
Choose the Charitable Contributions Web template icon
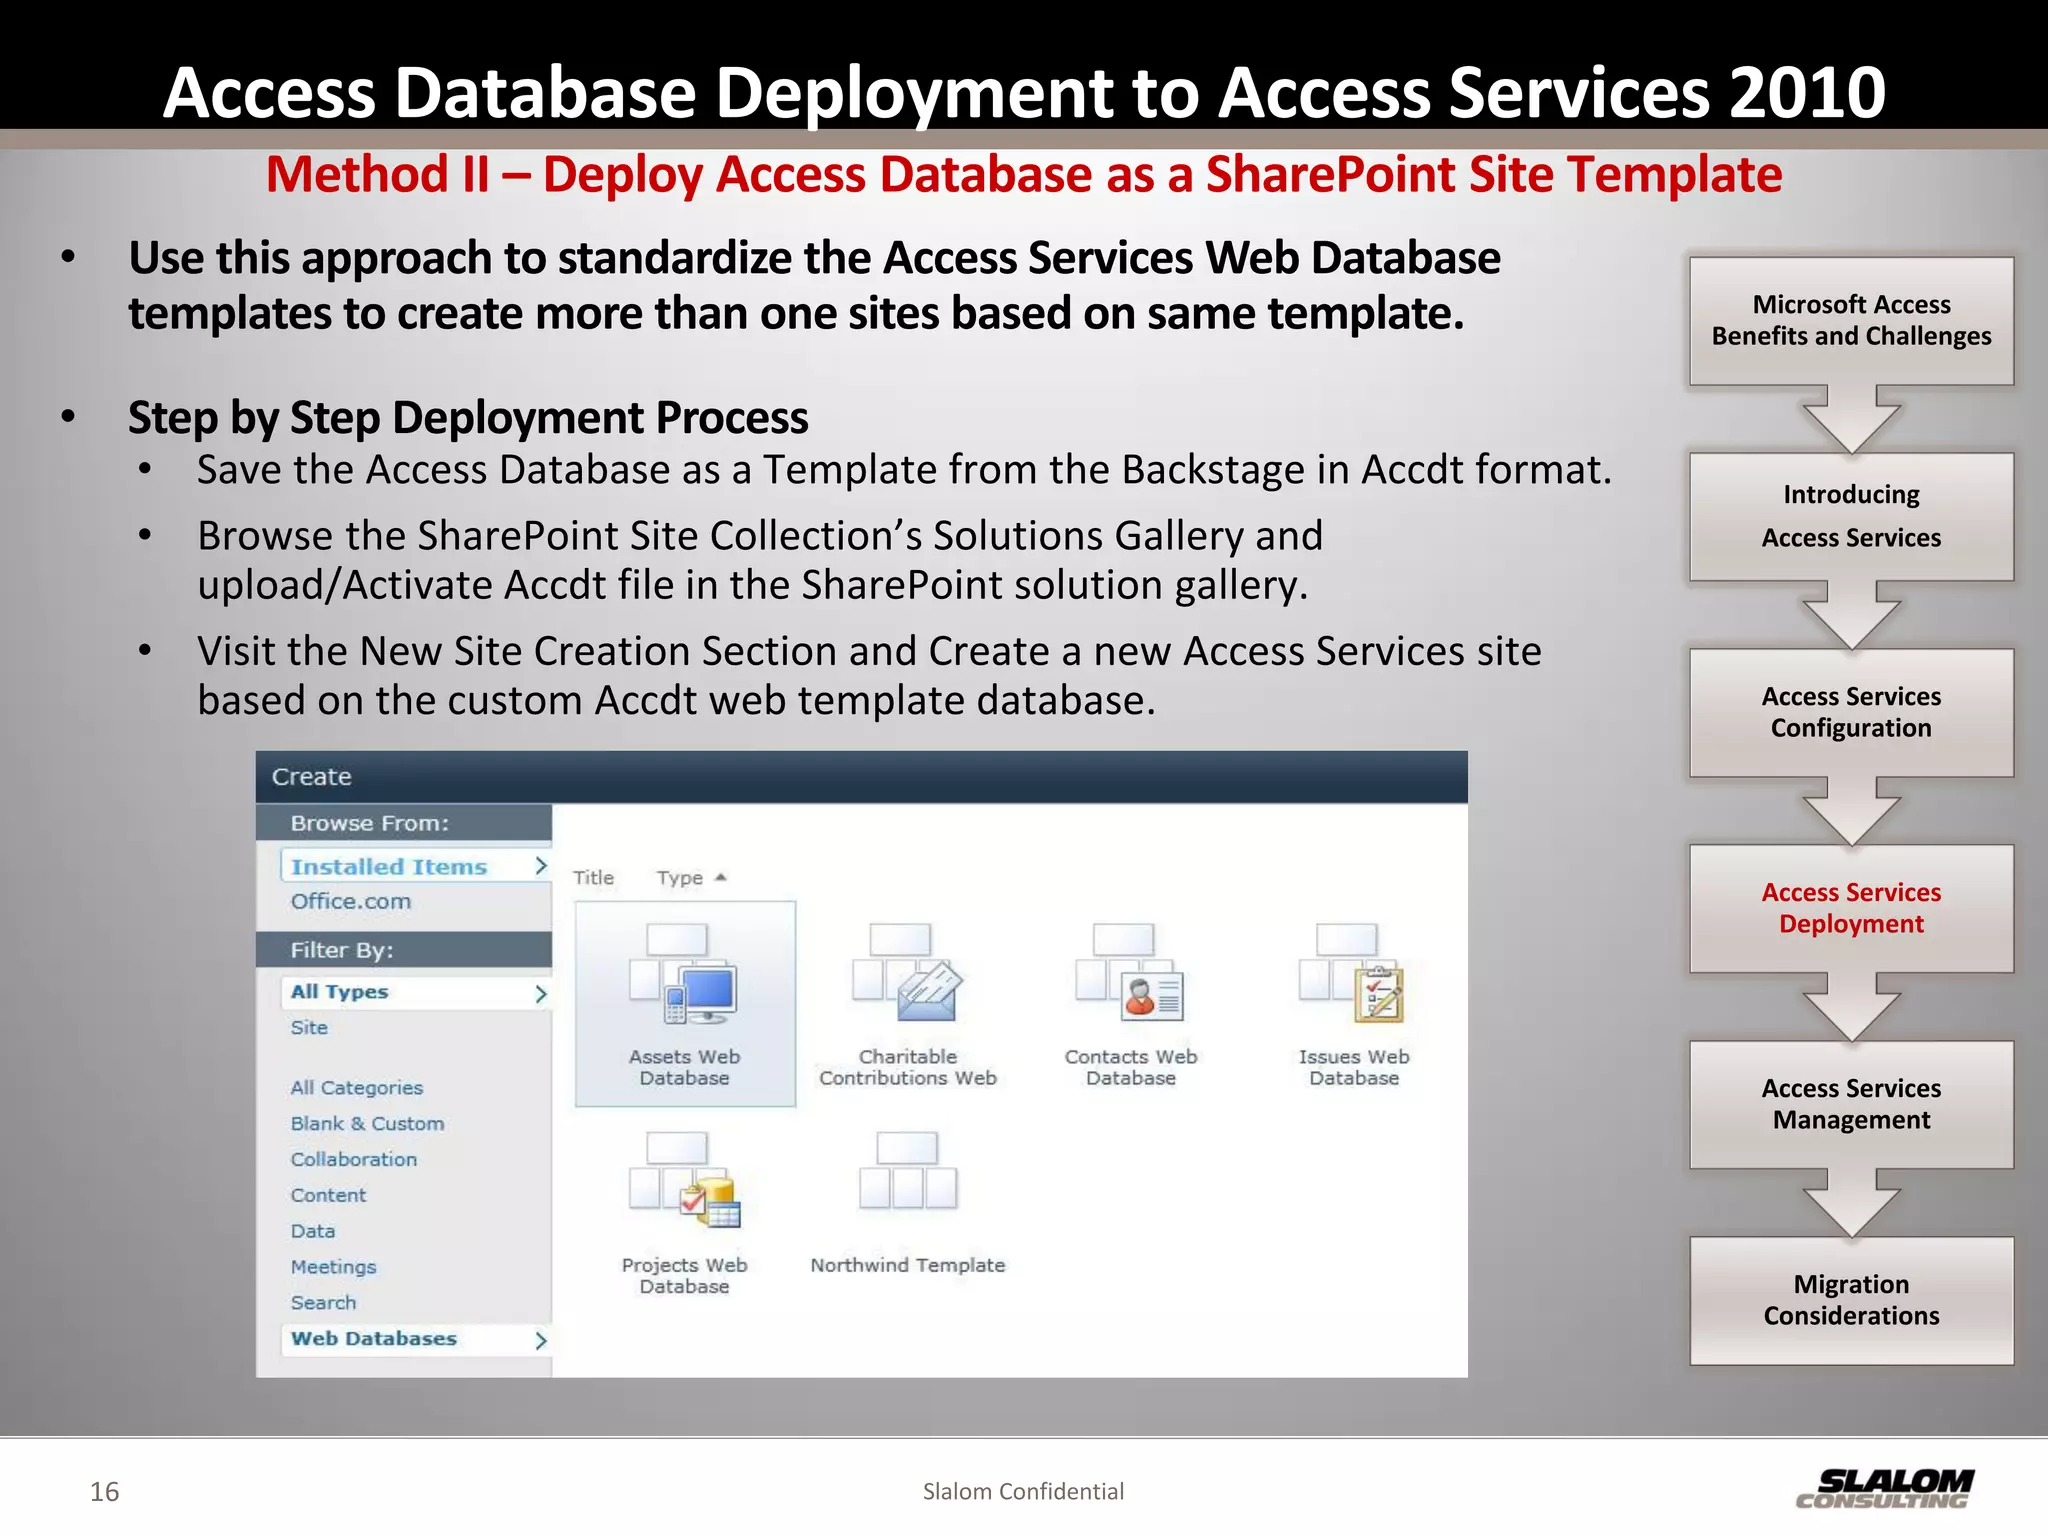907,973
